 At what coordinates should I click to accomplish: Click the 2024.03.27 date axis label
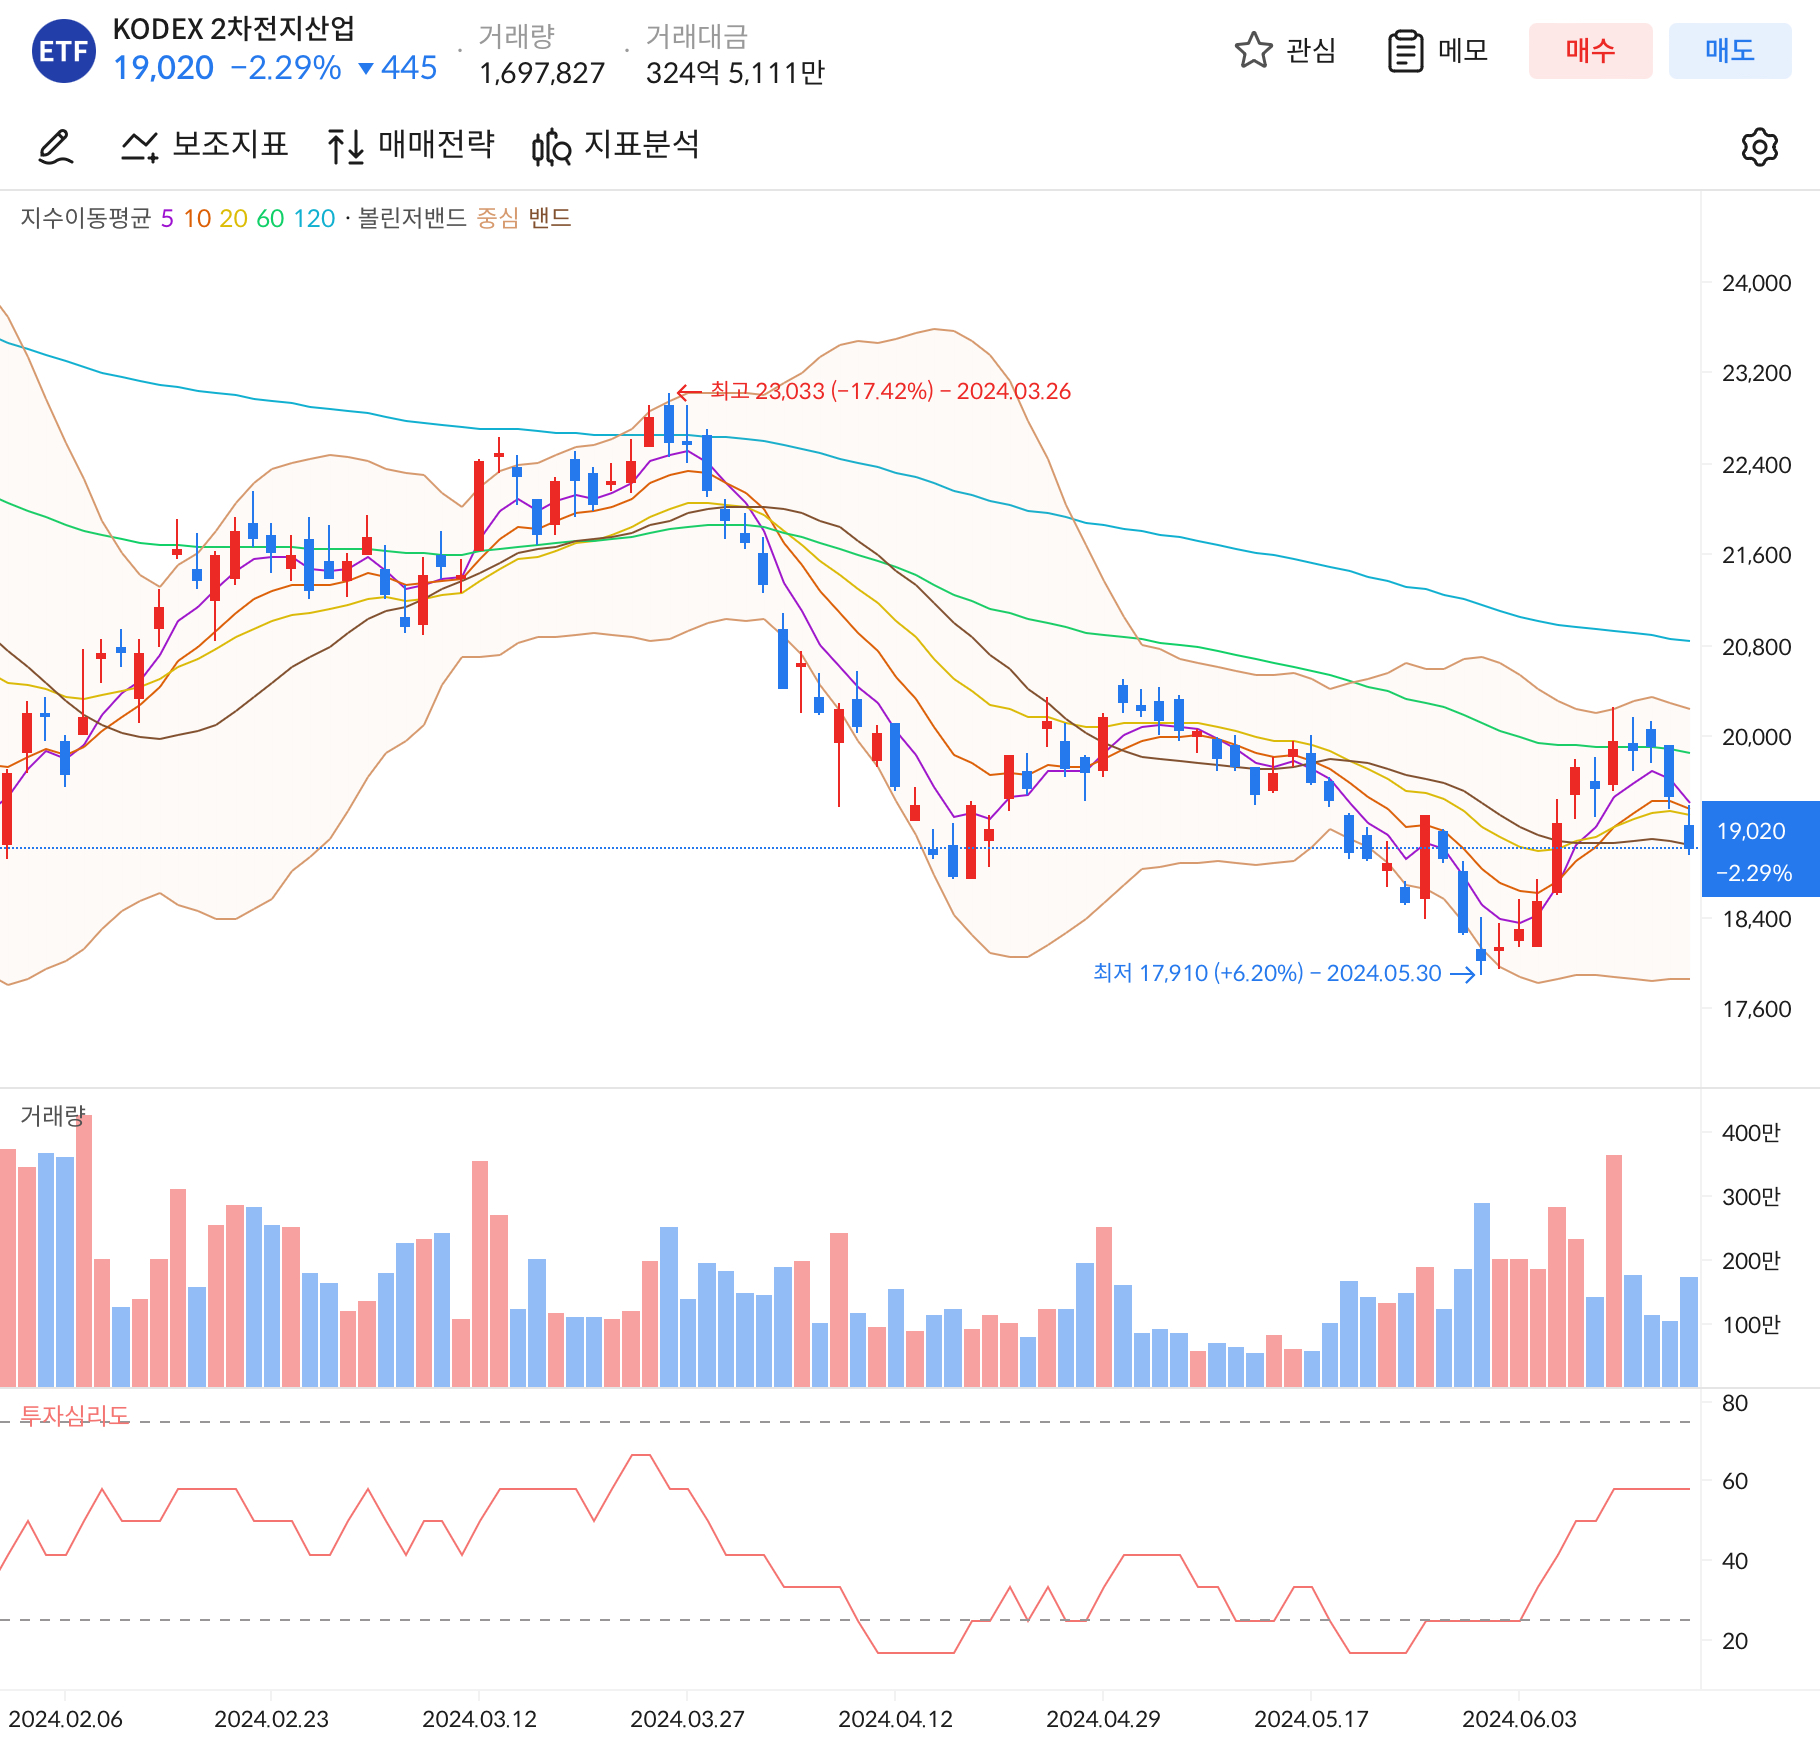687,1719
